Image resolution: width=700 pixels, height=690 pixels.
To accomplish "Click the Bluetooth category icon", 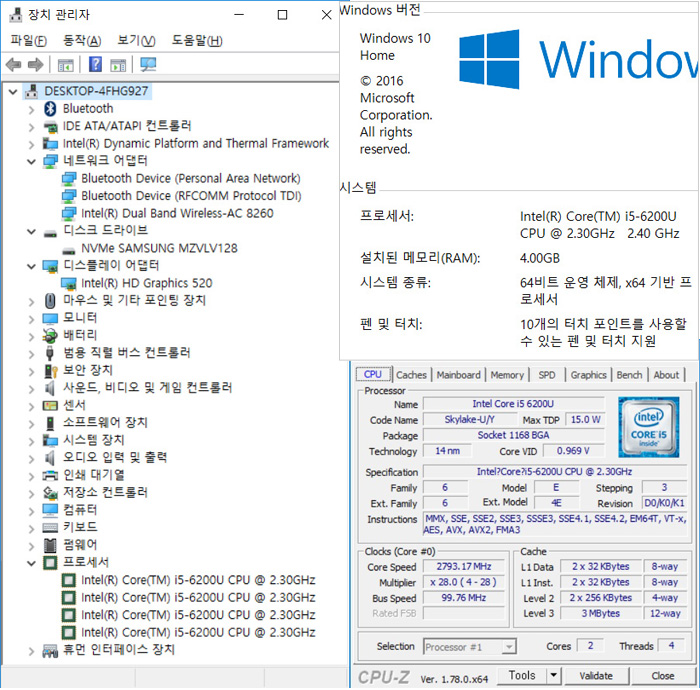I will [50, 108].
